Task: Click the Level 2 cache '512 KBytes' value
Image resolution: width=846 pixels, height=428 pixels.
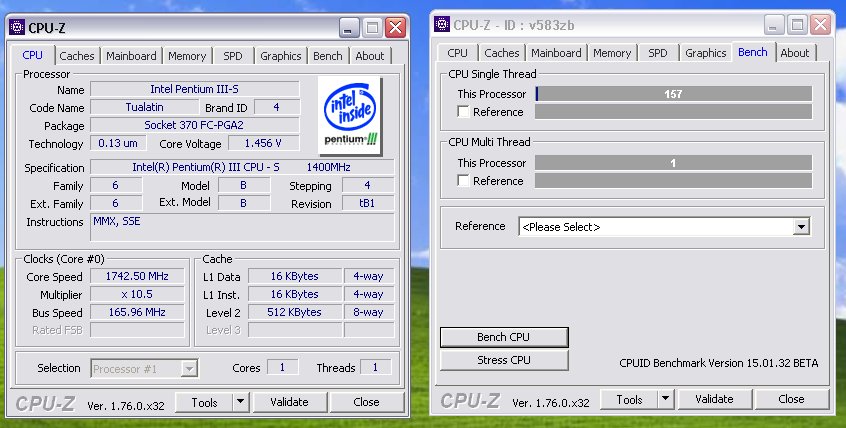Action: coord(295,312)
